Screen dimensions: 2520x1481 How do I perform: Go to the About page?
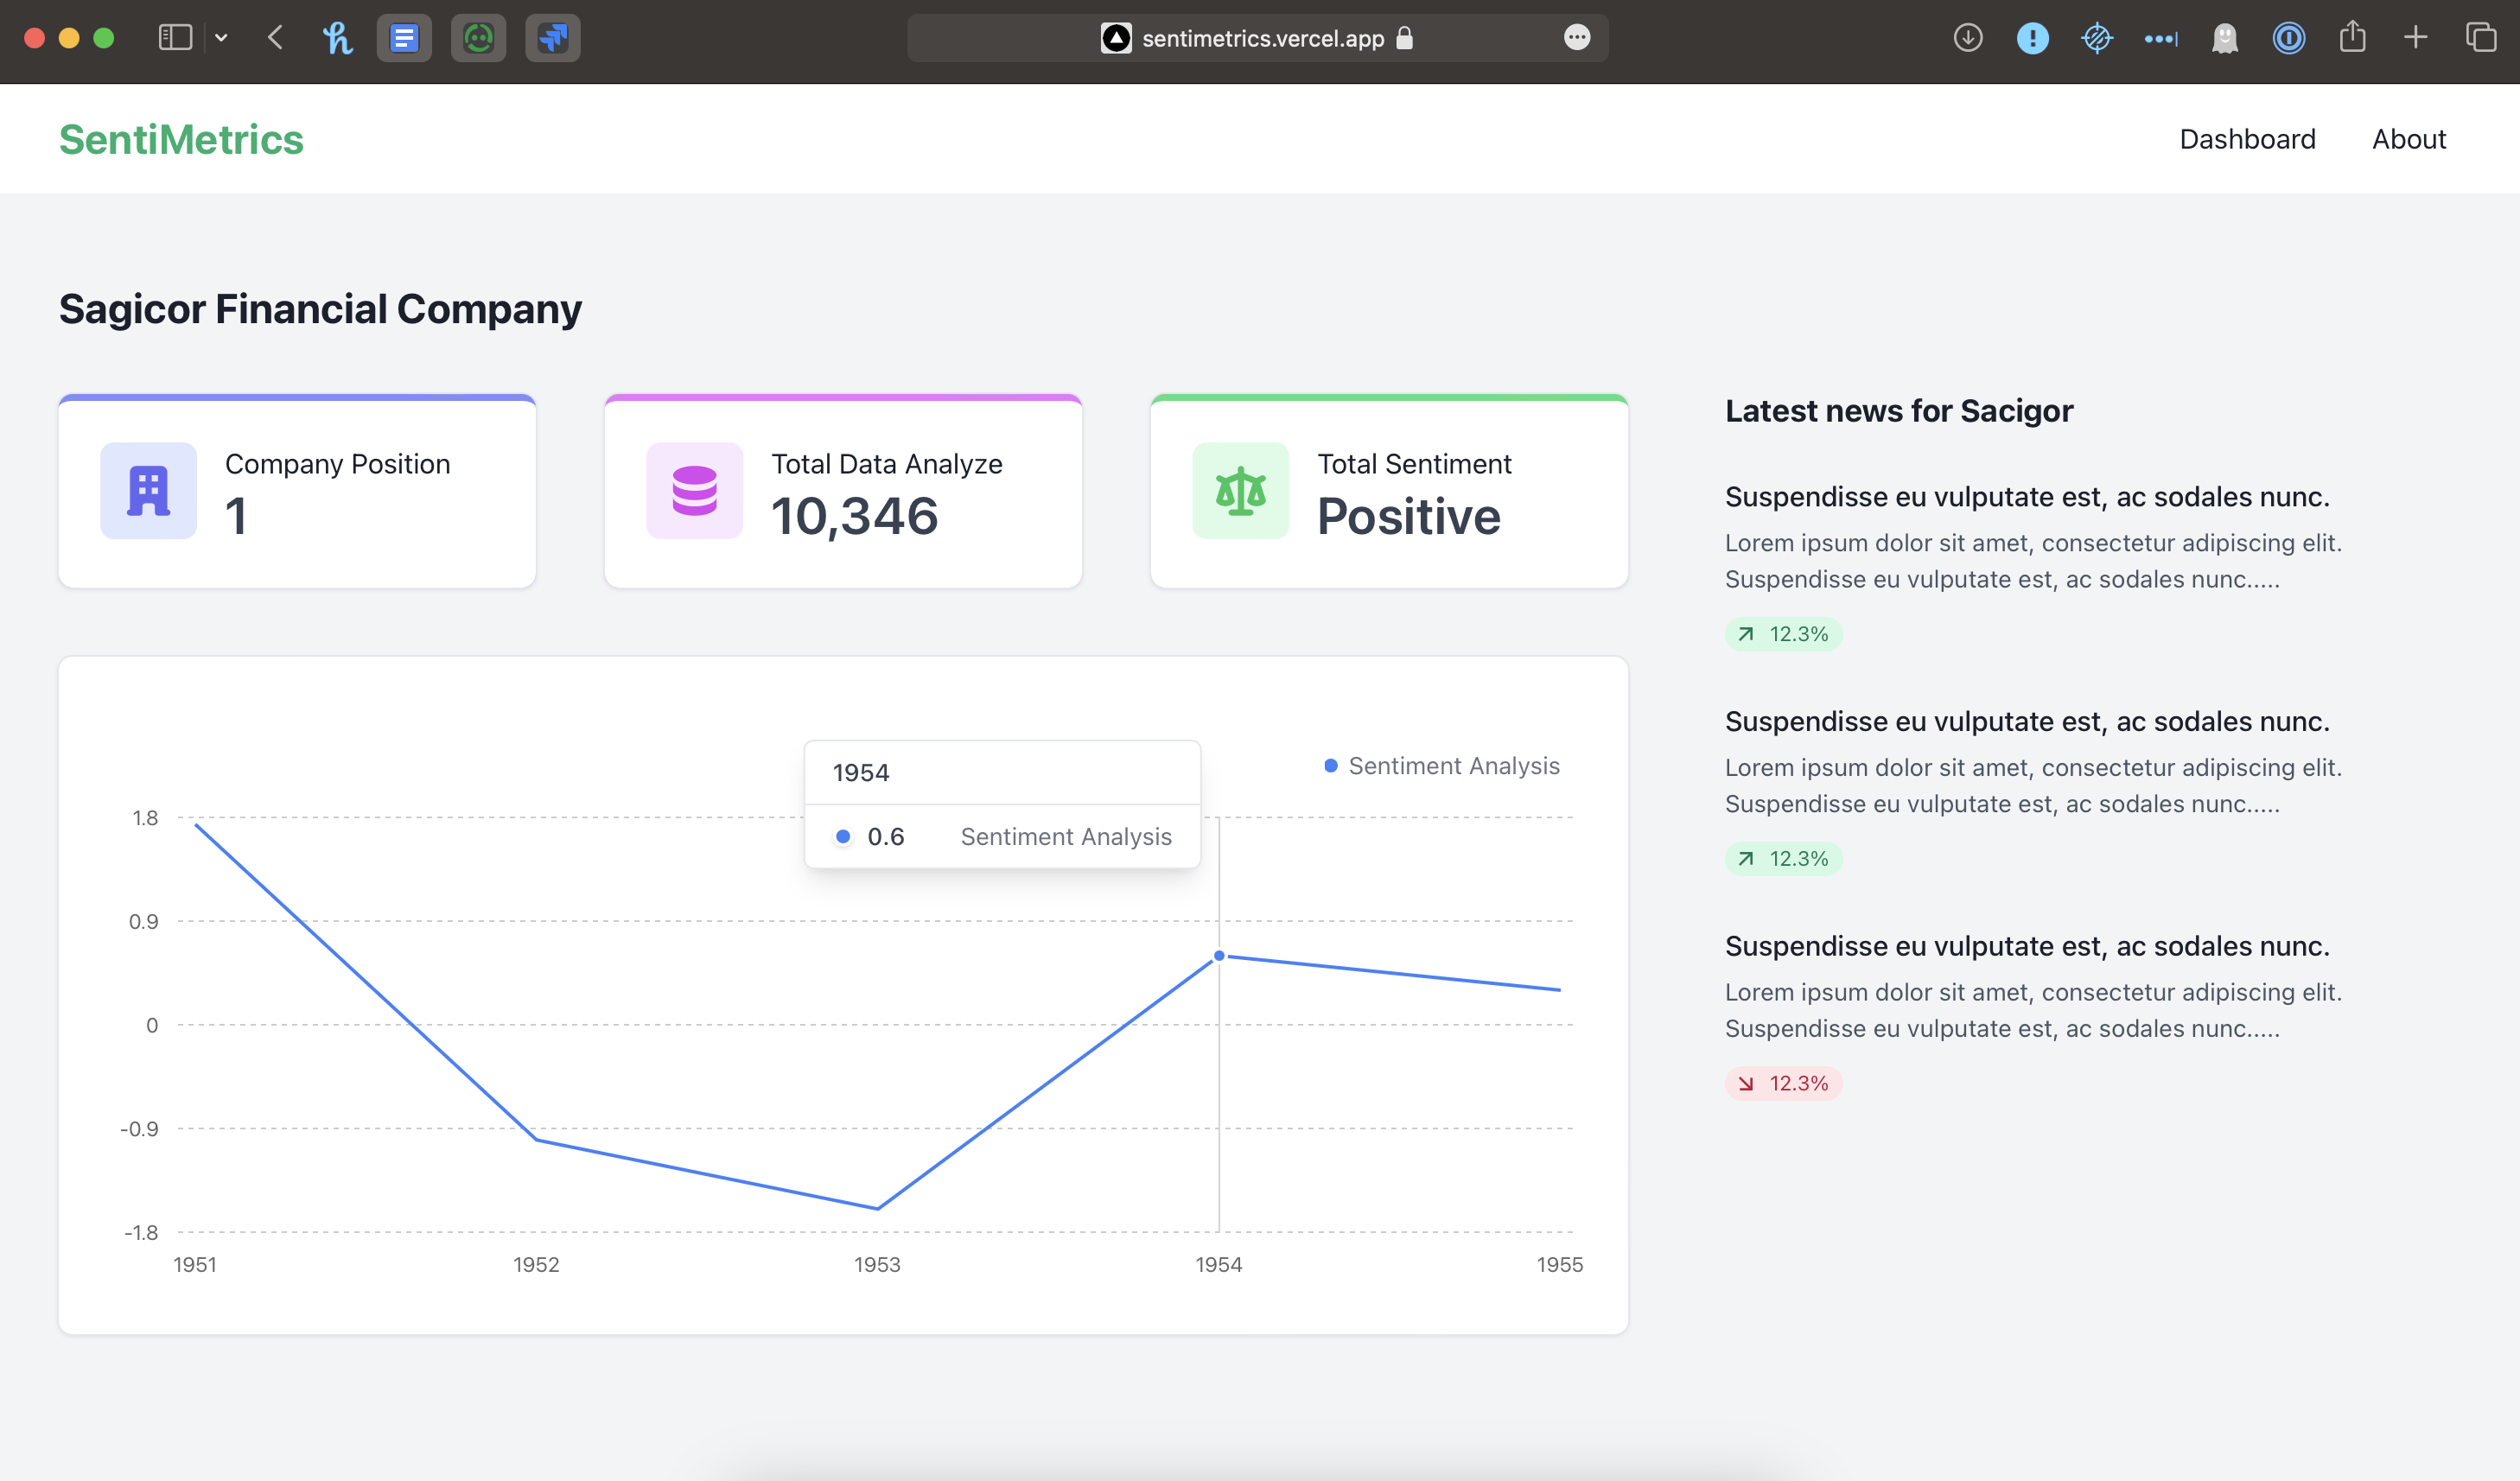(x=2408, y=139)
